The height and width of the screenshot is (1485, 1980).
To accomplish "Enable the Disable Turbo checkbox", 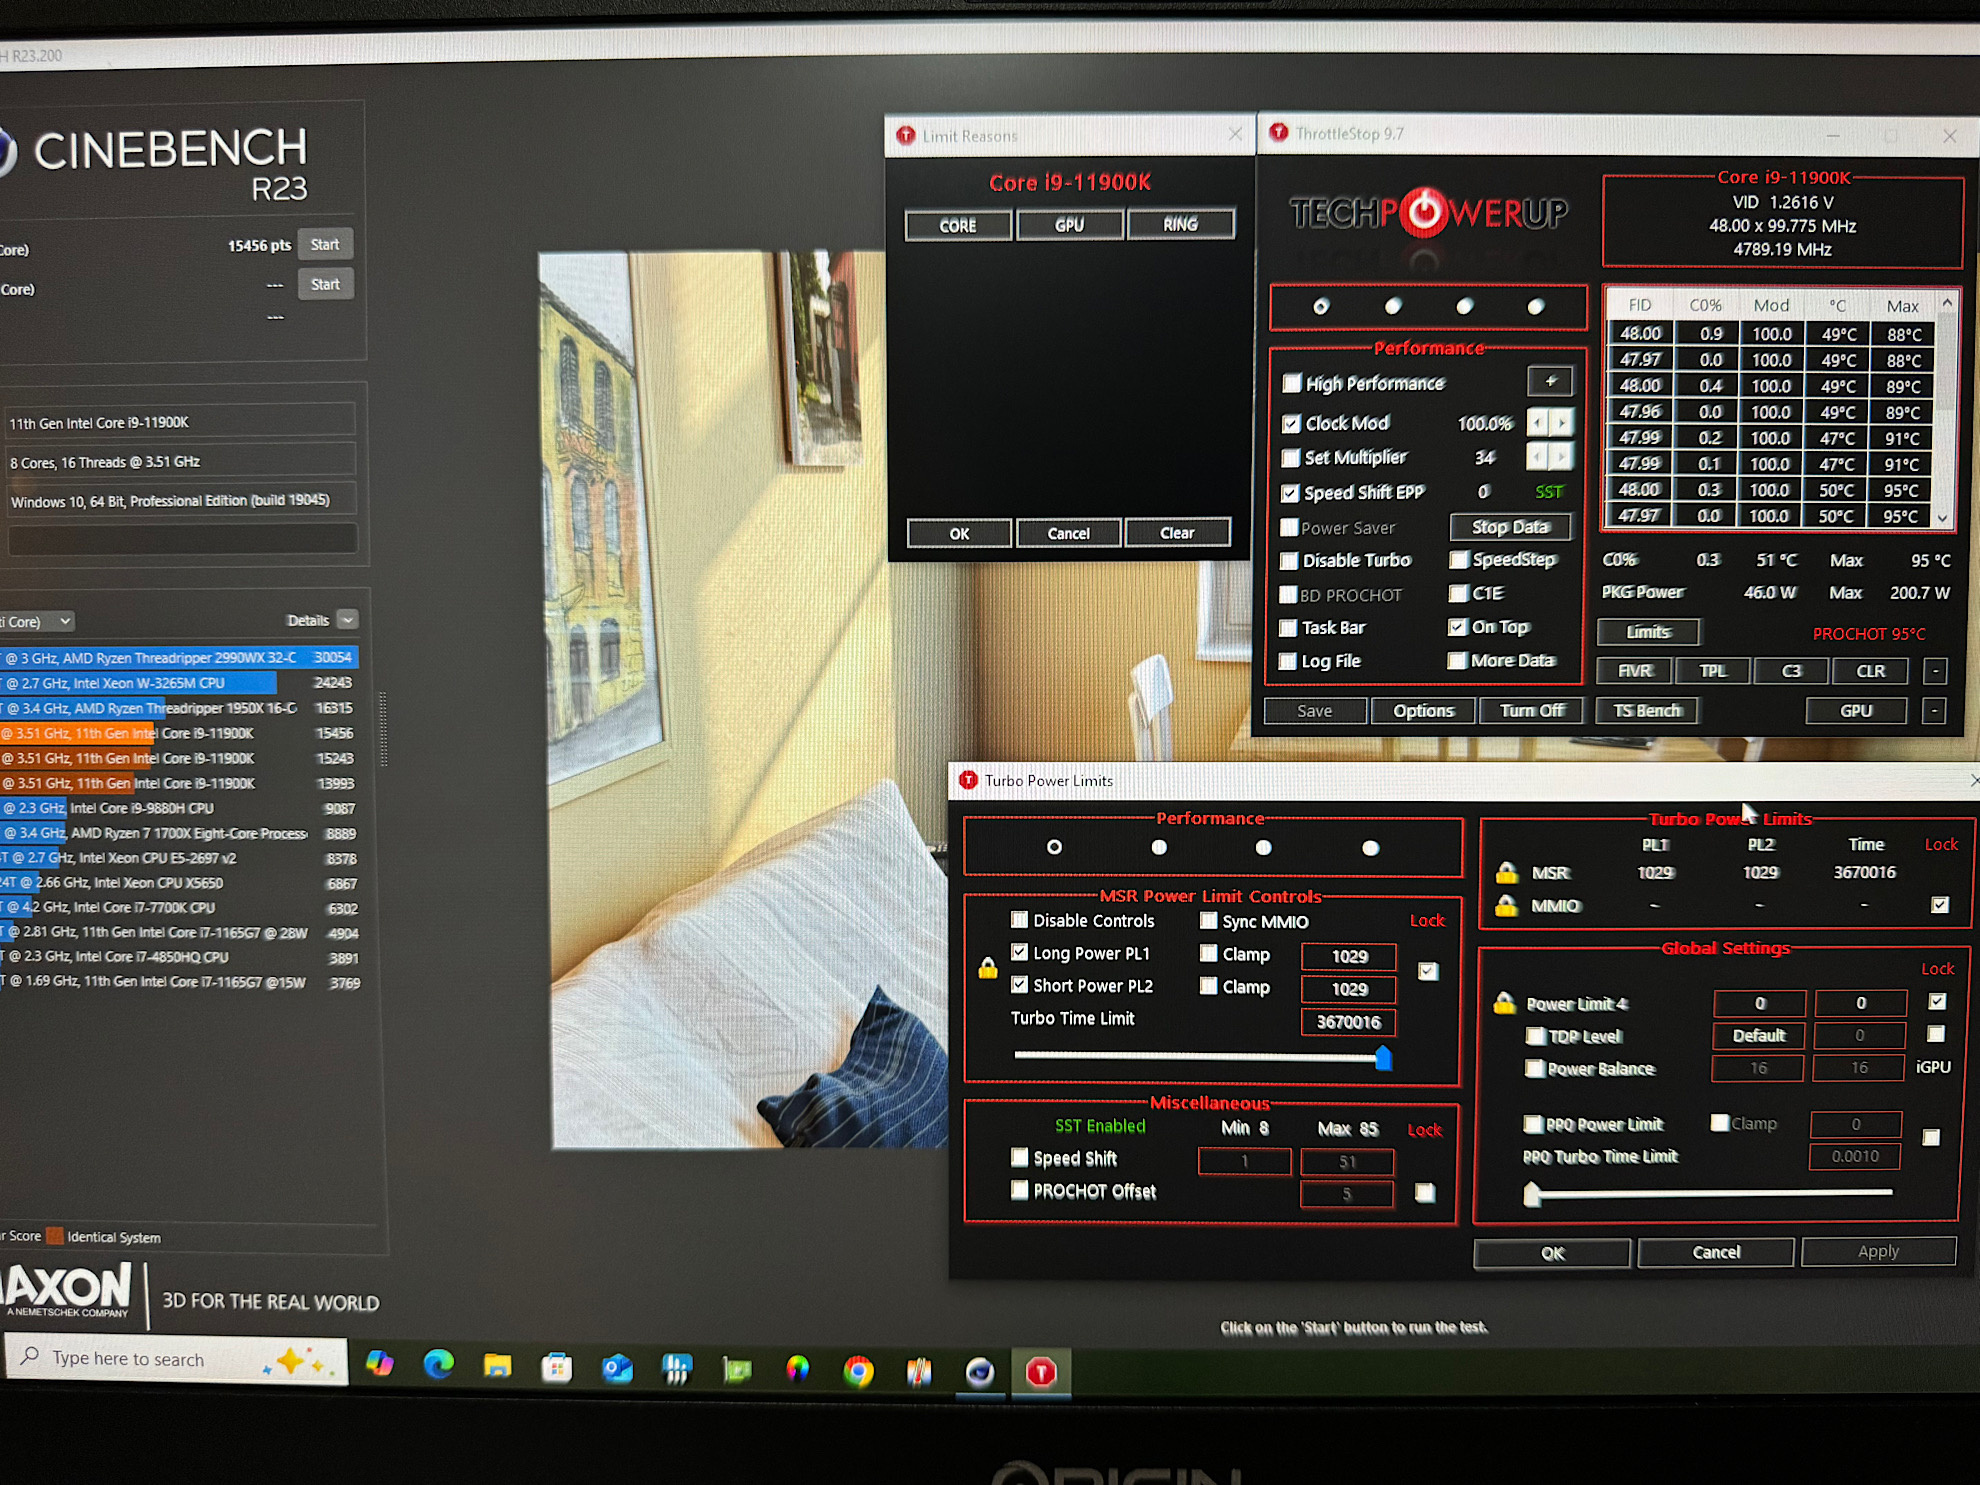I will click(x=1289, y=561).
